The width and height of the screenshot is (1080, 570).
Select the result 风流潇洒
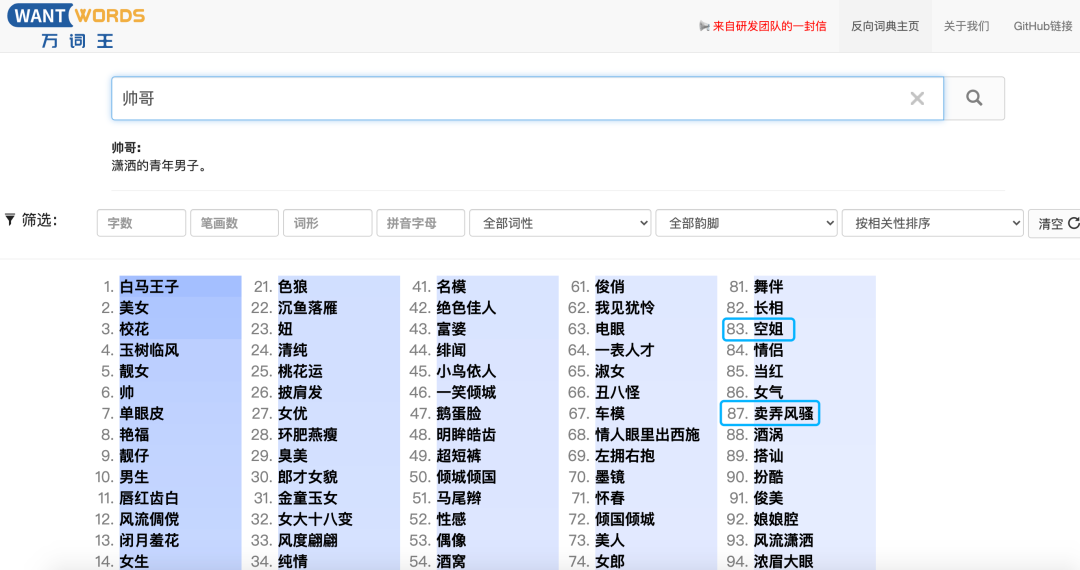click(783, 540)
